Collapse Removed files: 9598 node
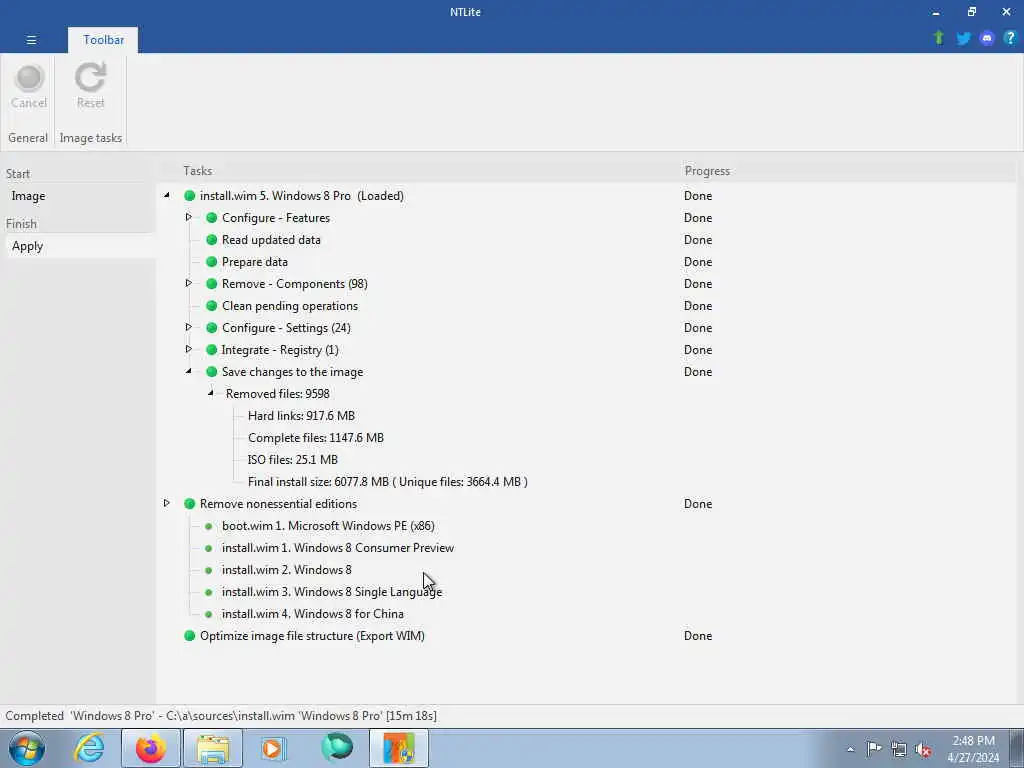 (210, 393)
